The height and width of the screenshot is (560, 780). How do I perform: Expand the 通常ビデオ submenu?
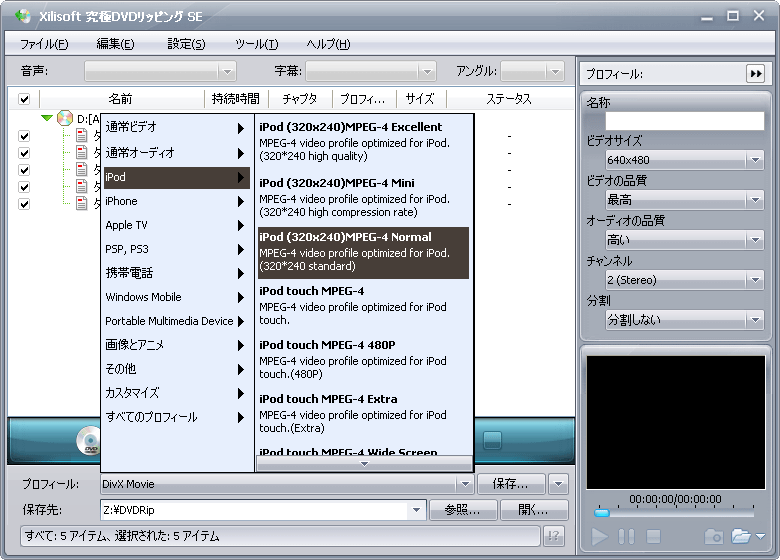[177, 127]
